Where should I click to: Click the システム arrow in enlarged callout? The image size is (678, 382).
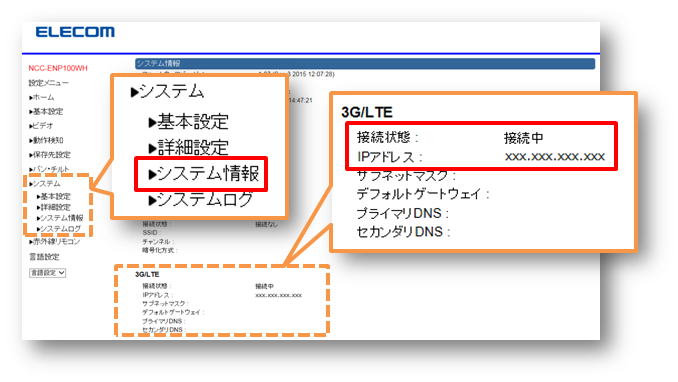[x=167, y=92]
